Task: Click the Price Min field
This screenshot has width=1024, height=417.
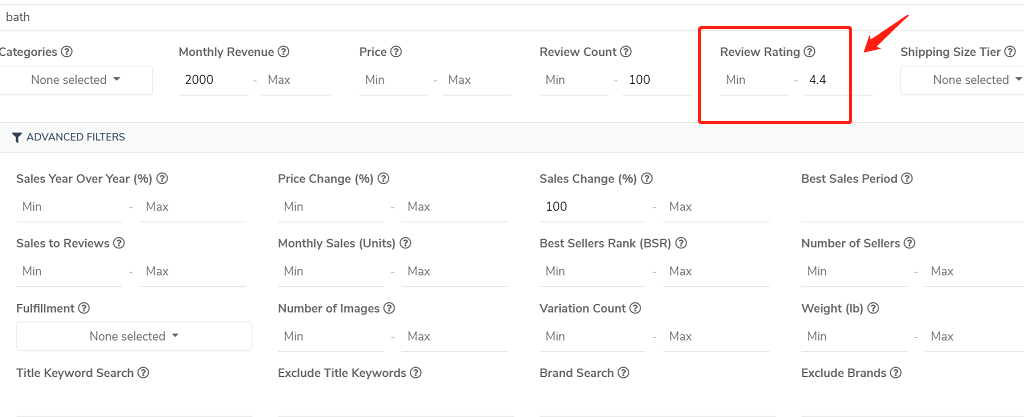Action: (x=394, y=80)
